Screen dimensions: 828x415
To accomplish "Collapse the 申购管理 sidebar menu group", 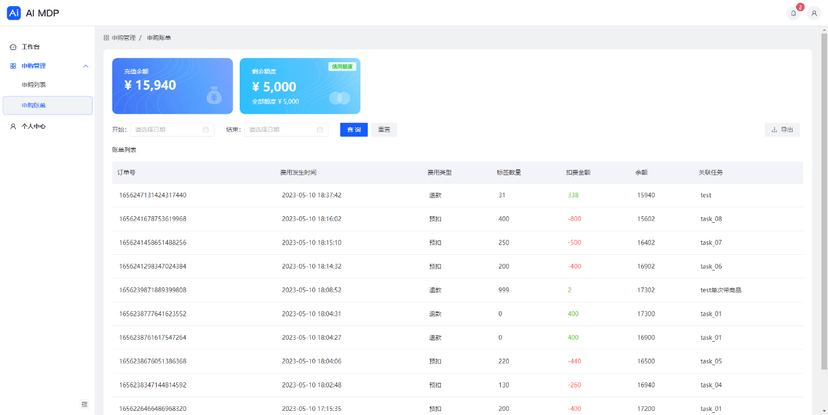I will pos(85,66).
